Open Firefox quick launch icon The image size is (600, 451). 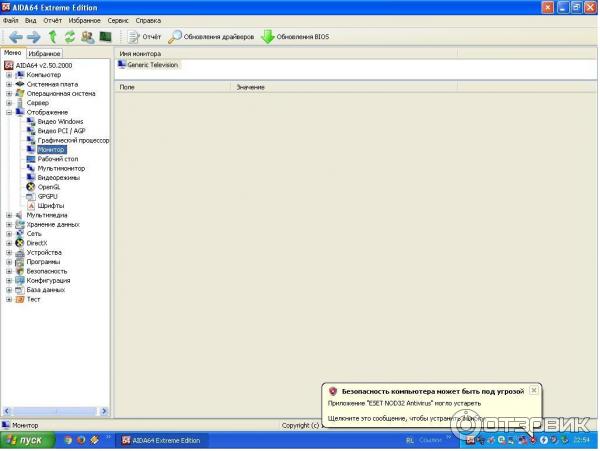click(x=81, y=440)
